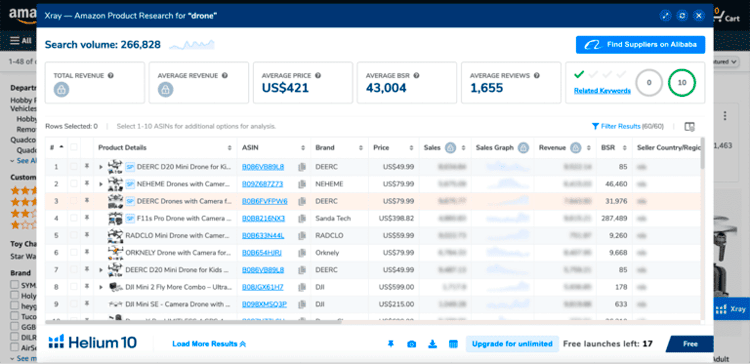Copy ASIN B0B6FVFPW6
The width and height of the screenshot is (750, 364).
coord(302,201)
